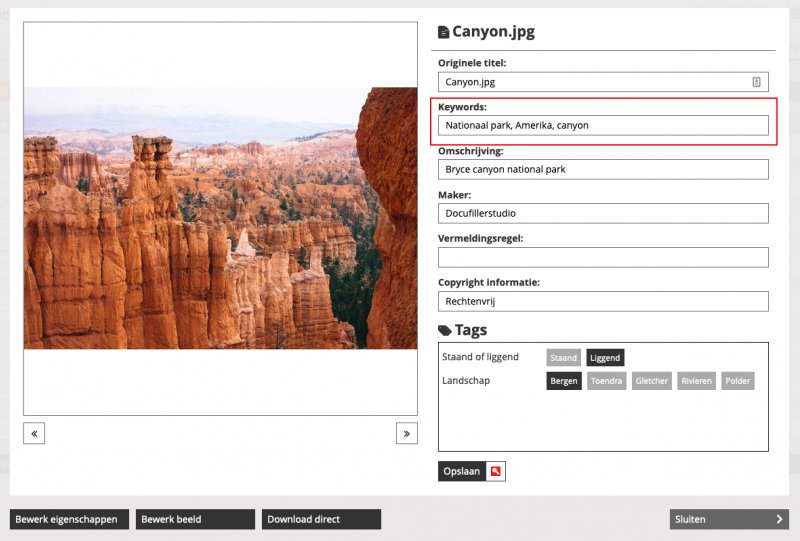
Task: Enable the Gletcher landscape tag
Action: click(651, 381)
